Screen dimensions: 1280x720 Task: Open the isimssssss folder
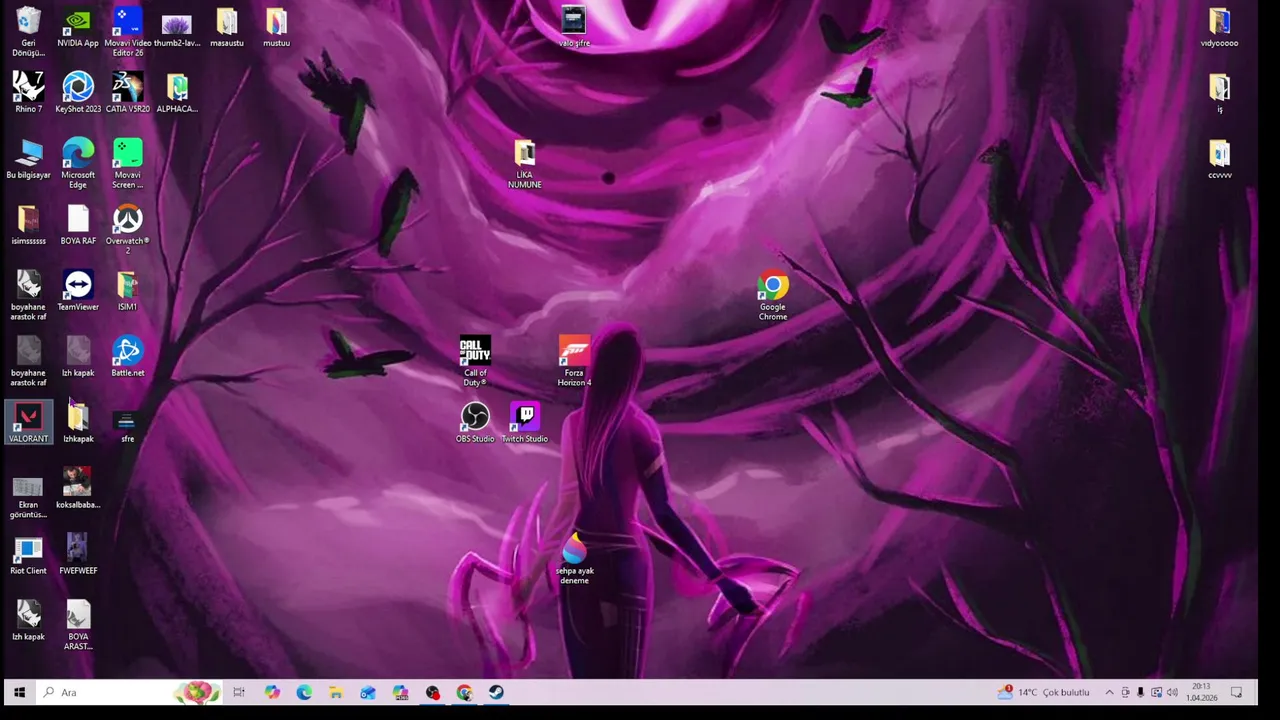pyautogui.click(x=28, y=225)
